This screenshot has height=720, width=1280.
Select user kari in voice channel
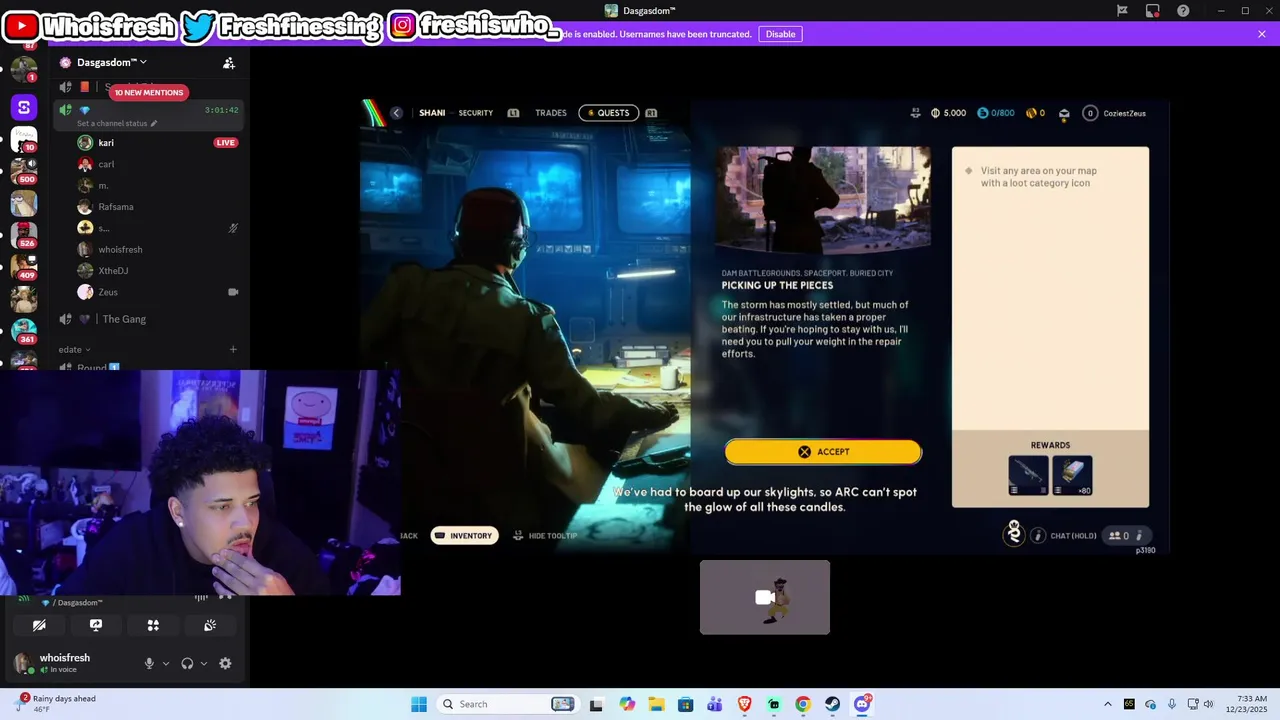[x=106, y=143]
